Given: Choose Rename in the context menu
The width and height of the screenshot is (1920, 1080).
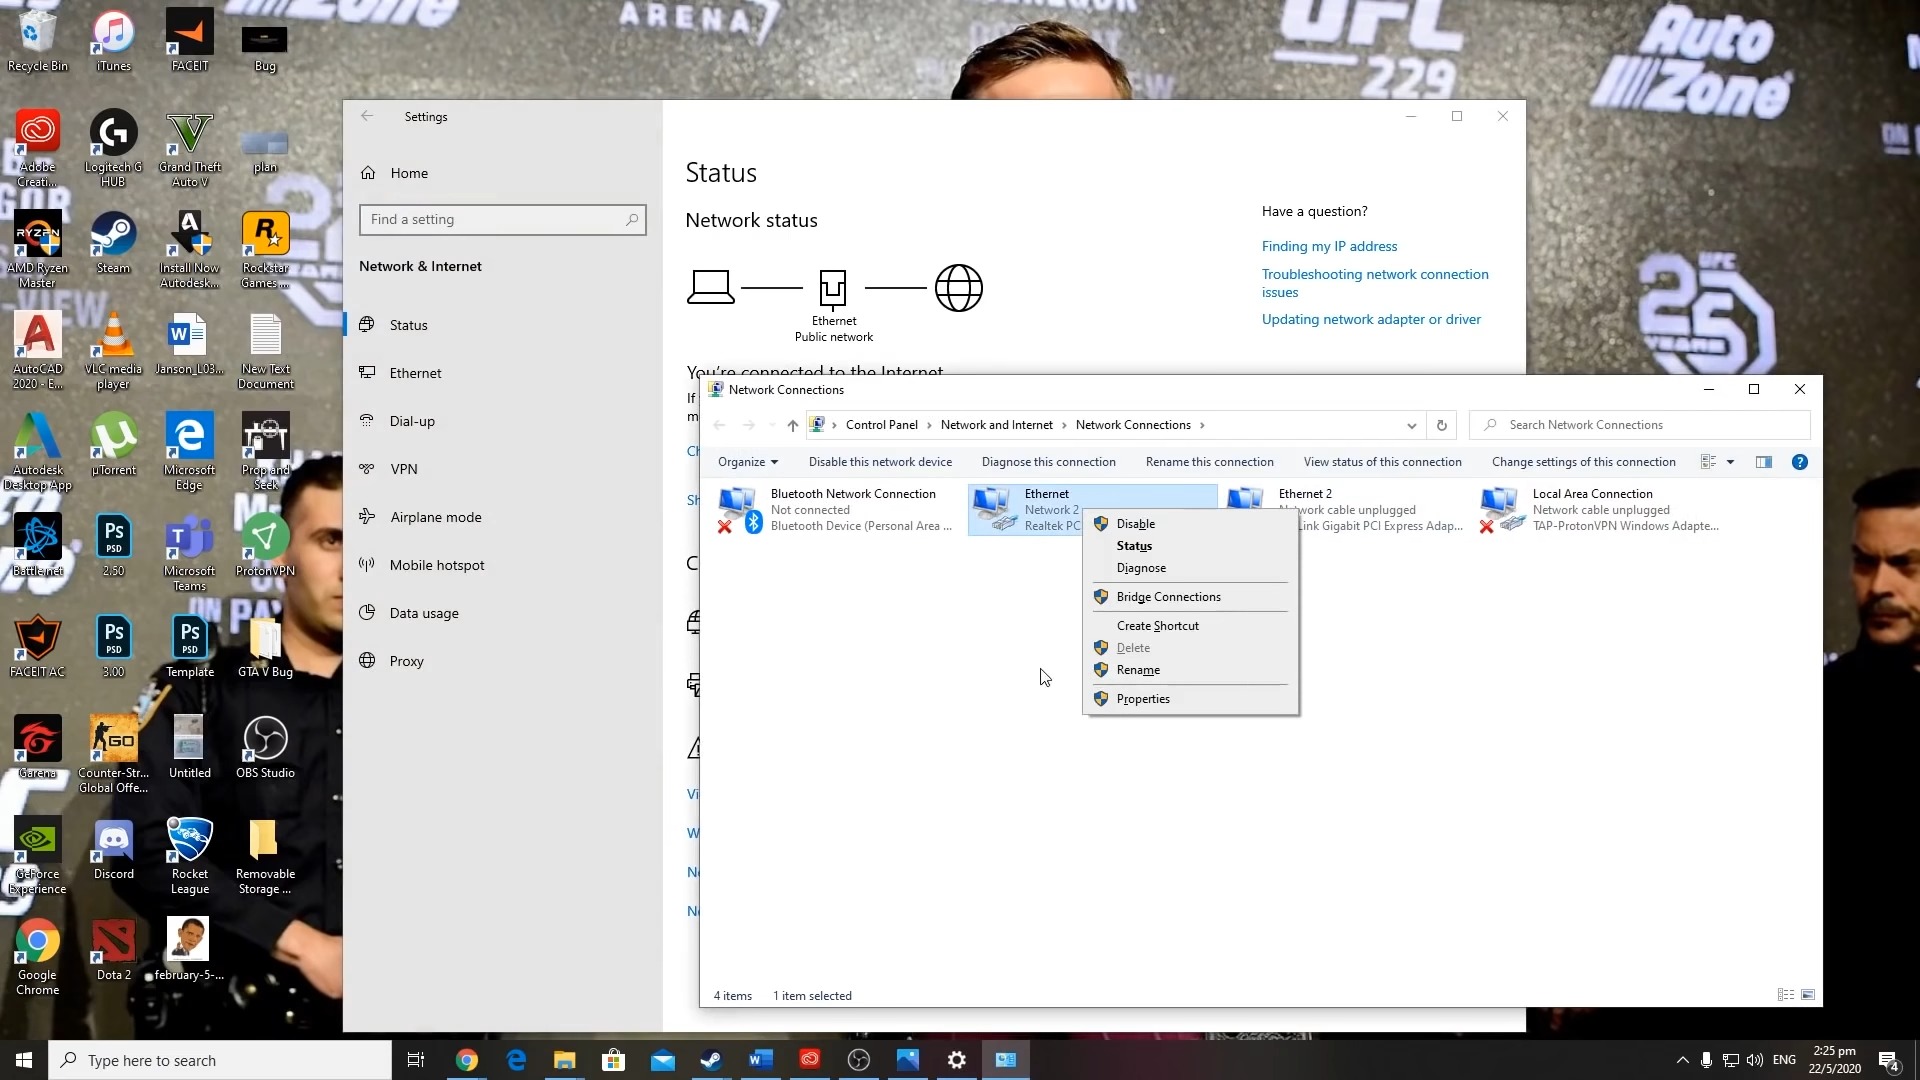Looking at the screenshot, I should [1138, 670].
